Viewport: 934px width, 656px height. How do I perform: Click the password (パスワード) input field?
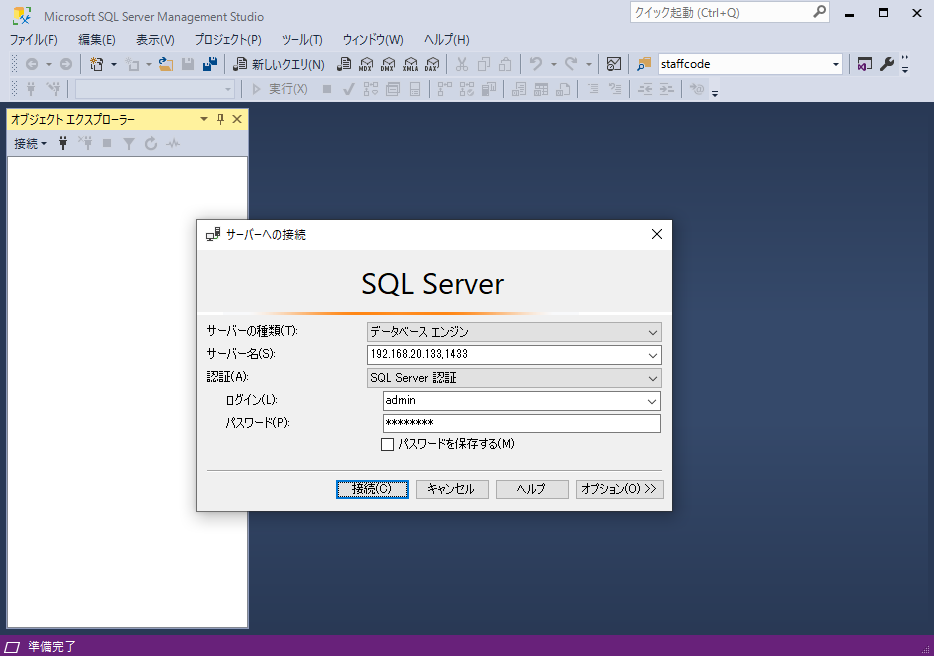522,423
